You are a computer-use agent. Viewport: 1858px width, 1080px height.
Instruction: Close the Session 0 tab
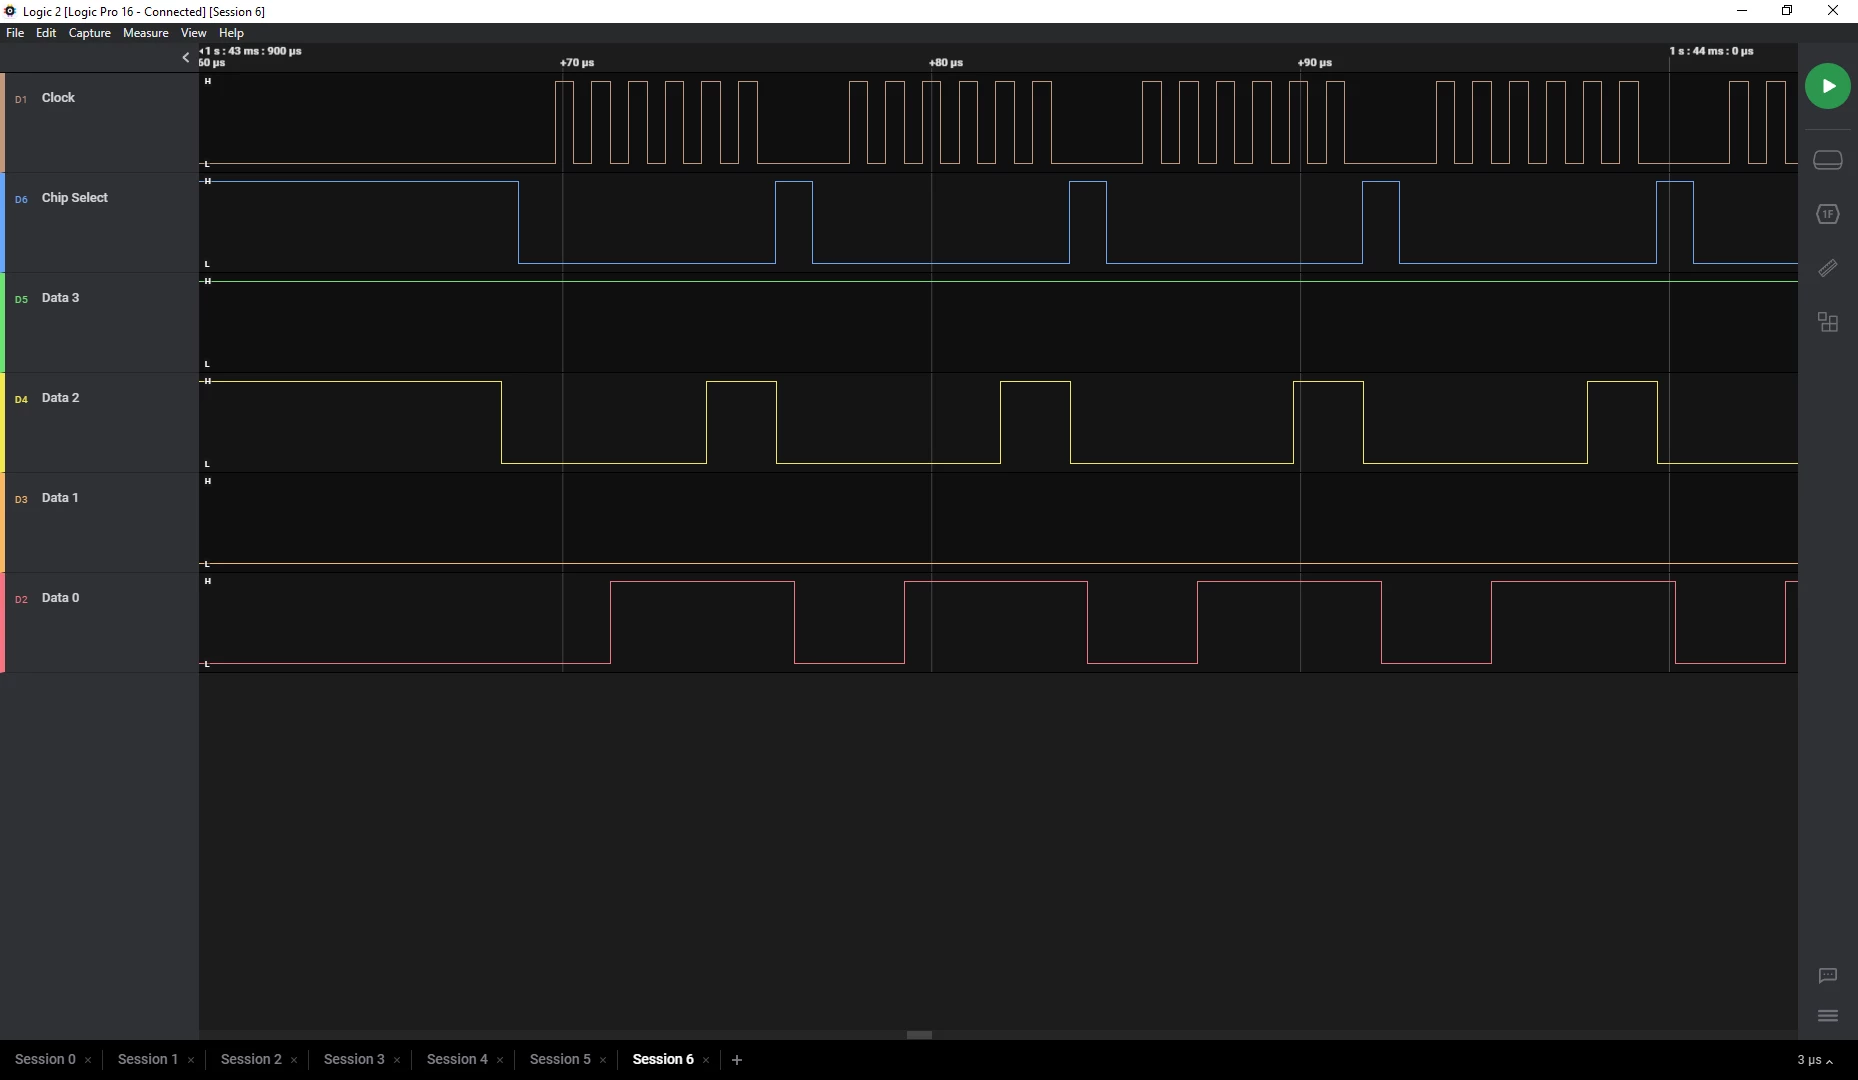[88, 1060]
